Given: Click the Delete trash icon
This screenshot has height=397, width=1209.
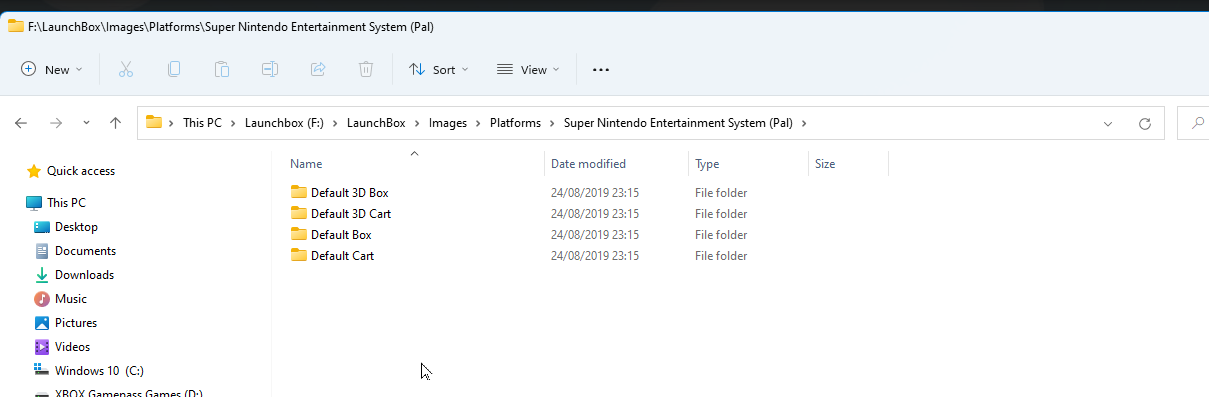Looking at the screenshot, I should point(366,69).
